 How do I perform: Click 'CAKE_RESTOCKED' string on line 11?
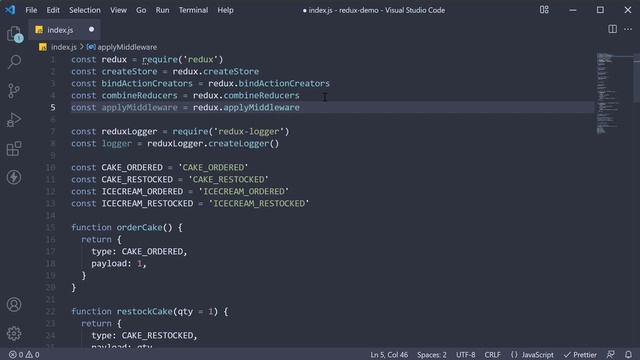pos(228,179)
